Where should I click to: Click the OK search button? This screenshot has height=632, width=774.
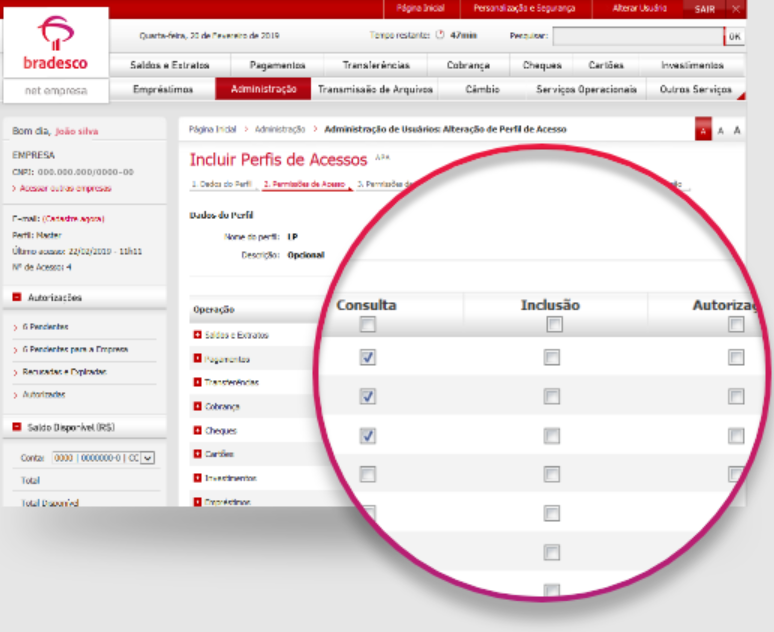[x=735, y=36]
